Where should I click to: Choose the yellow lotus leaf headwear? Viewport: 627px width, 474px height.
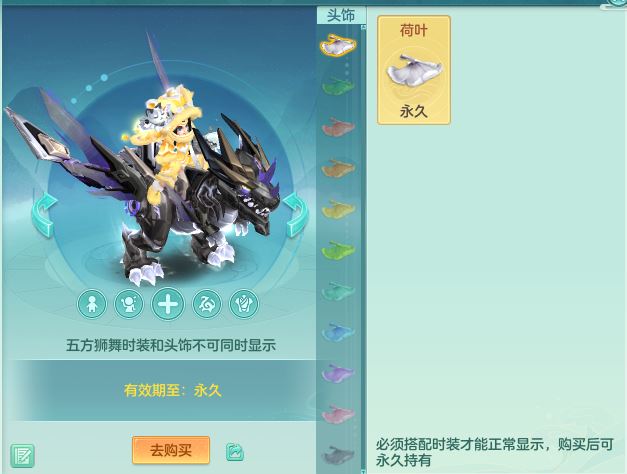pos(338,209)
